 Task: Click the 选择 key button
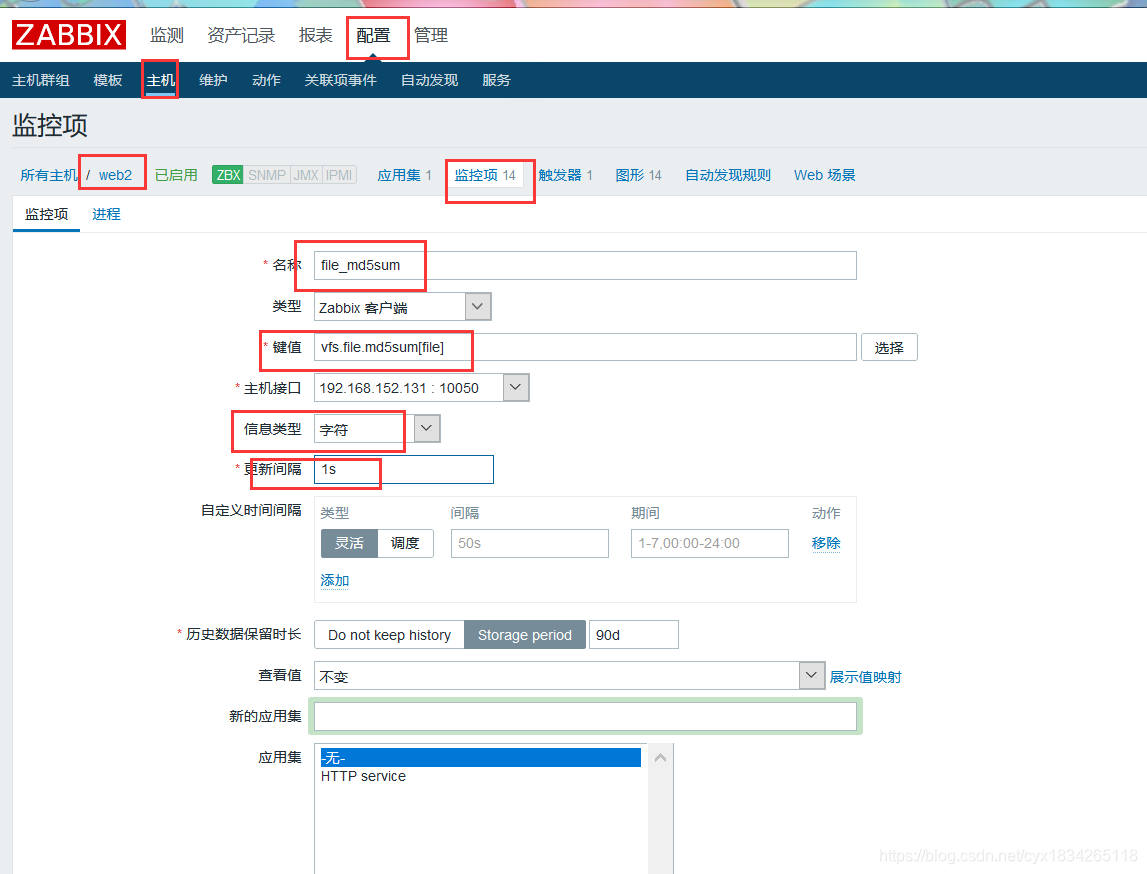tap(889, 347)
